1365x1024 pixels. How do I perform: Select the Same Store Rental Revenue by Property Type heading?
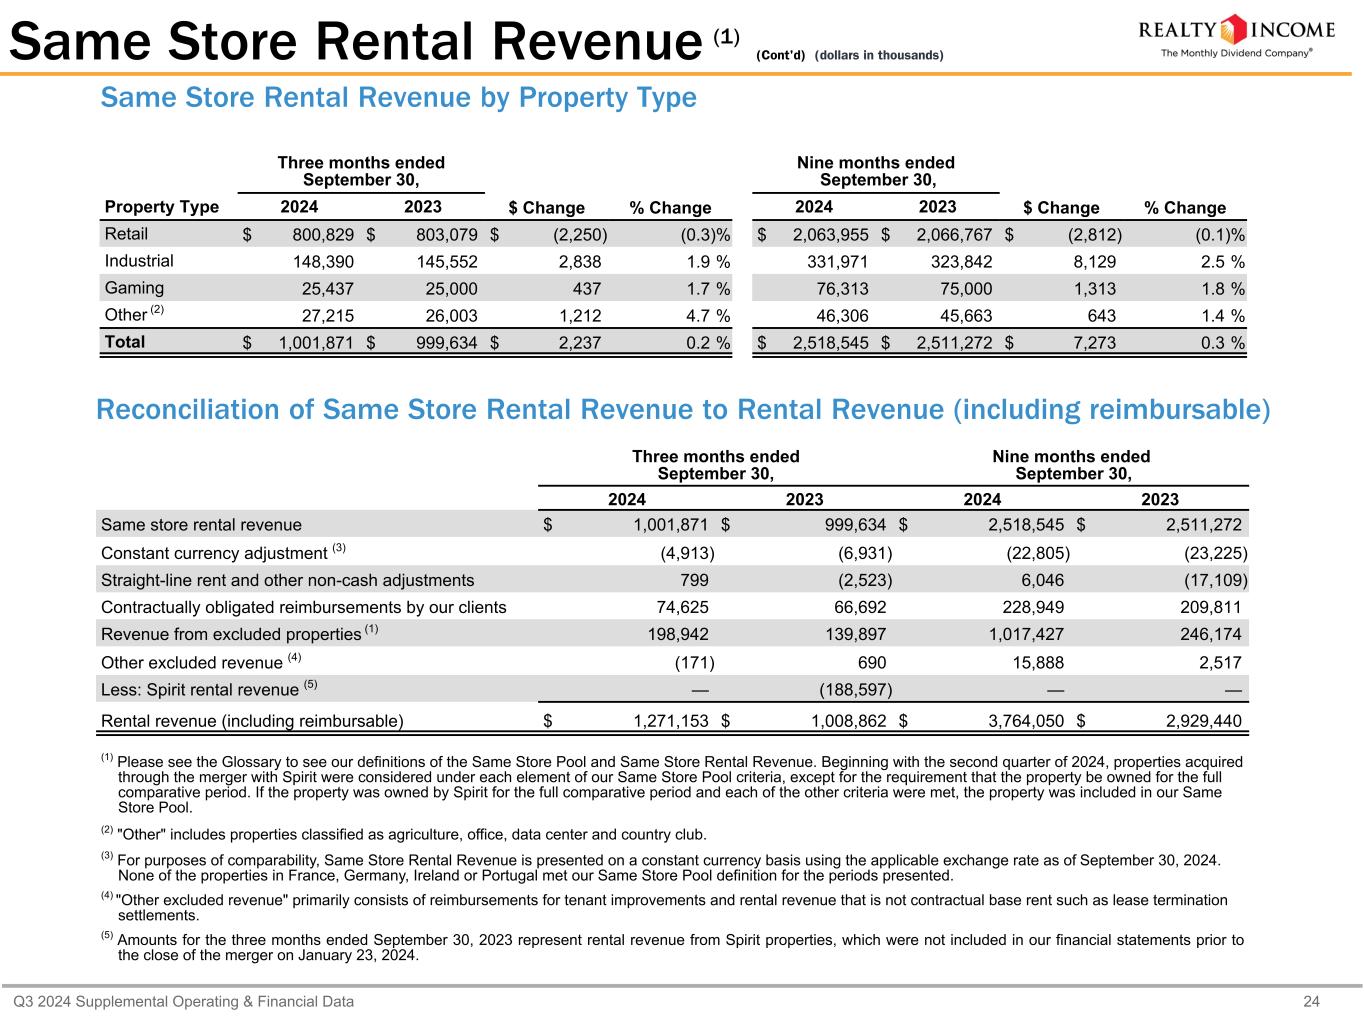398,98
